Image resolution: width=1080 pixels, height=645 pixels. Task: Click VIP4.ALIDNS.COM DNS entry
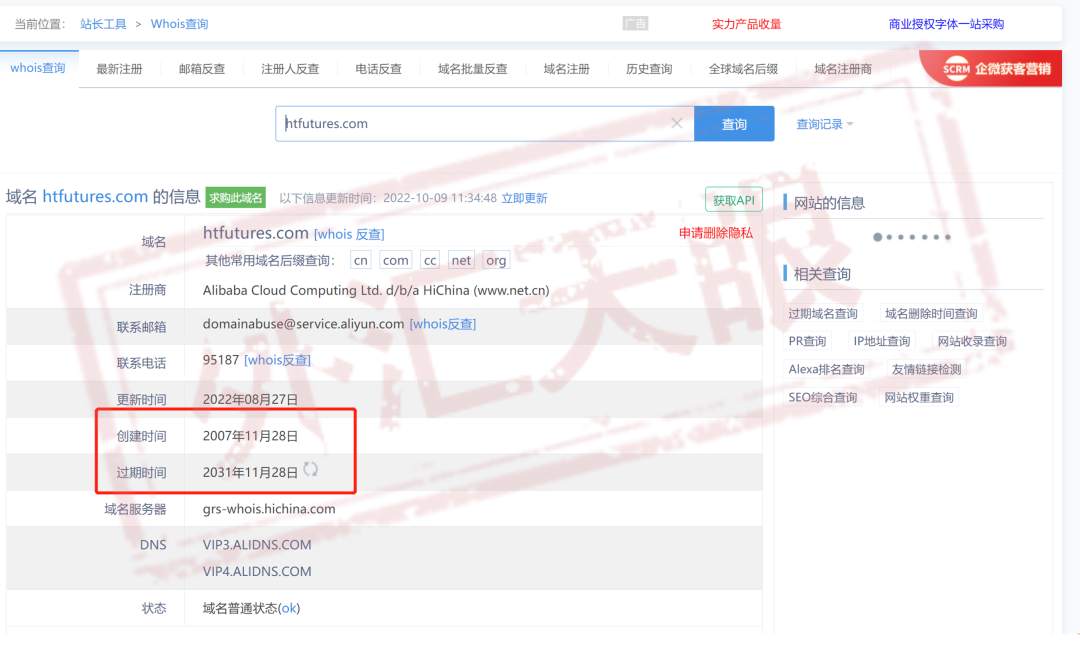(257, 571)
